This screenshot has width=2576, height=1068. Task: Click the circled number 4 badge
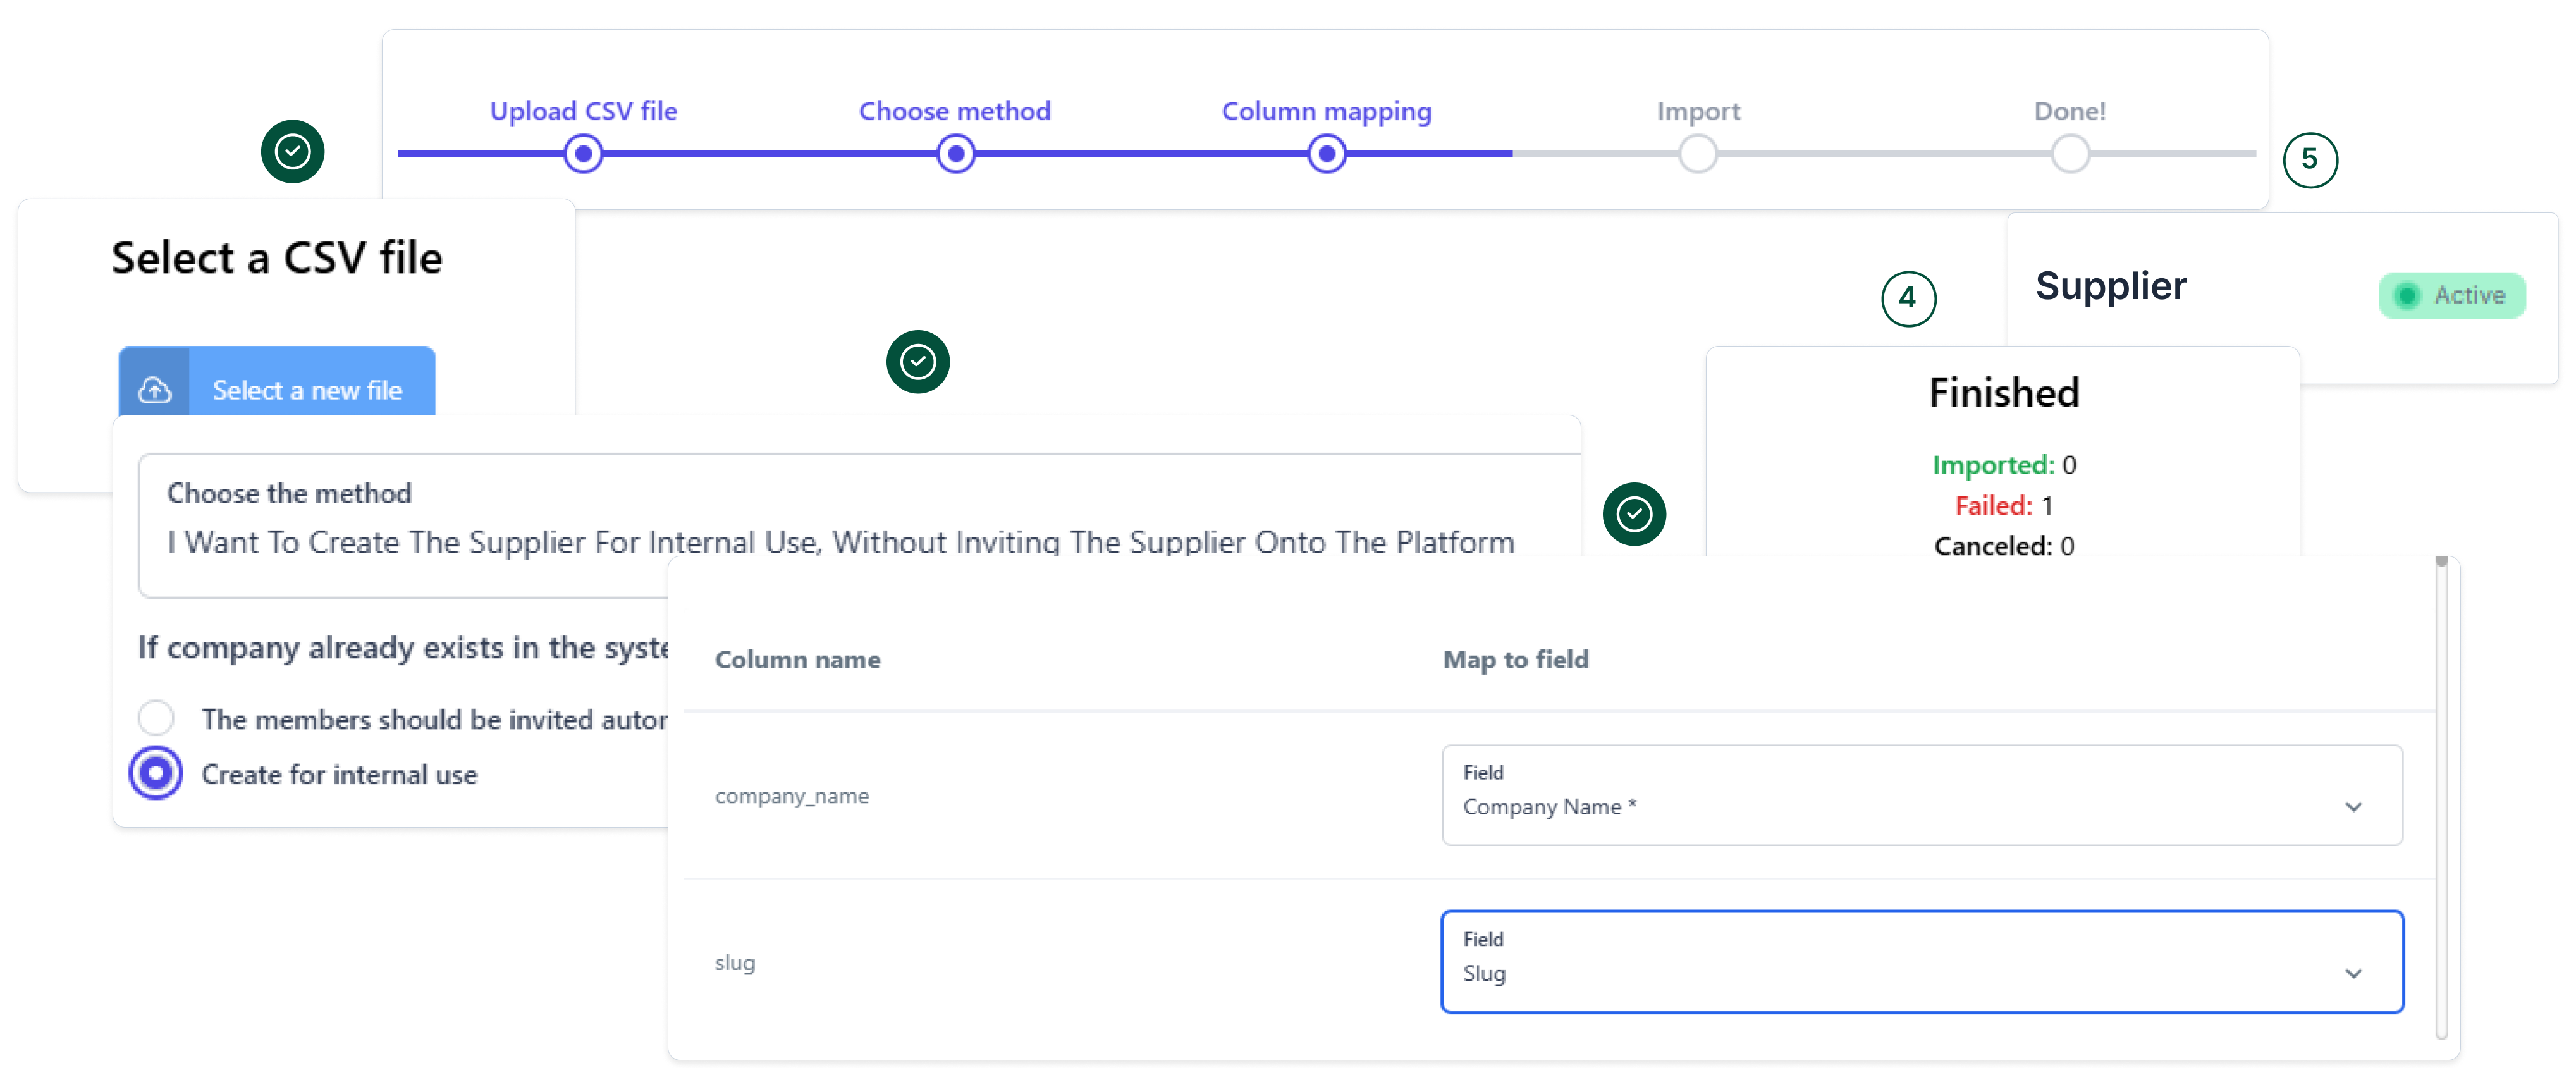click(x=1908, y=298)
